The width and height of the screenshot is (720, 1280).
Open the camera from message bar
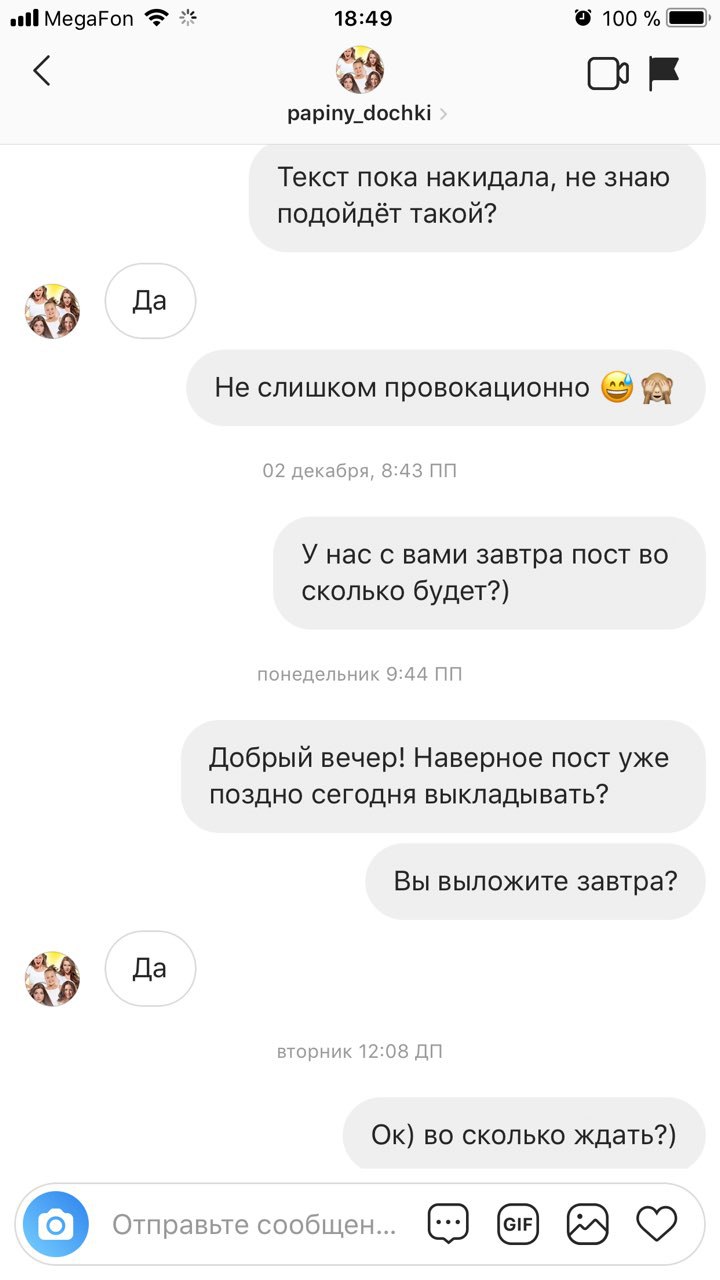click(x=56, y=1224)
